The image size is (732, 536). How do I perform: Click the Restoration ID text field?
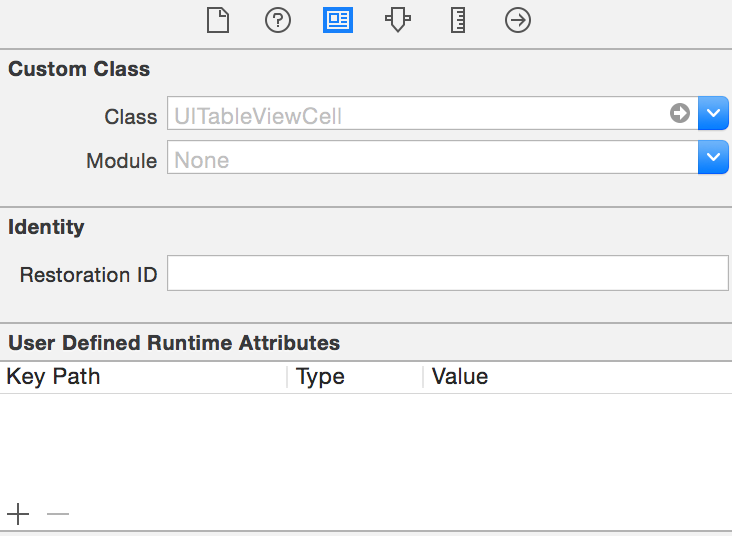[x=447, y=273]
